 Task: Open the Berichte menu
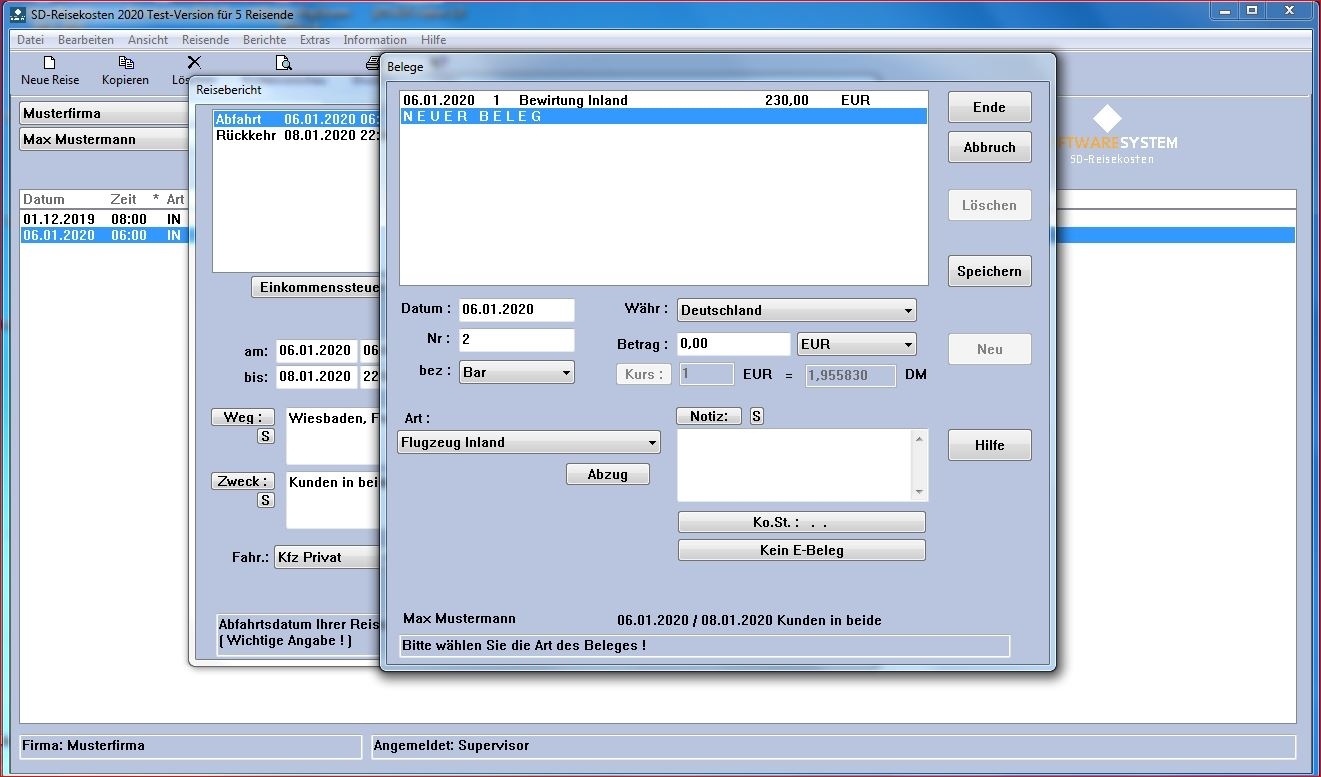click(x=264, y=40)
